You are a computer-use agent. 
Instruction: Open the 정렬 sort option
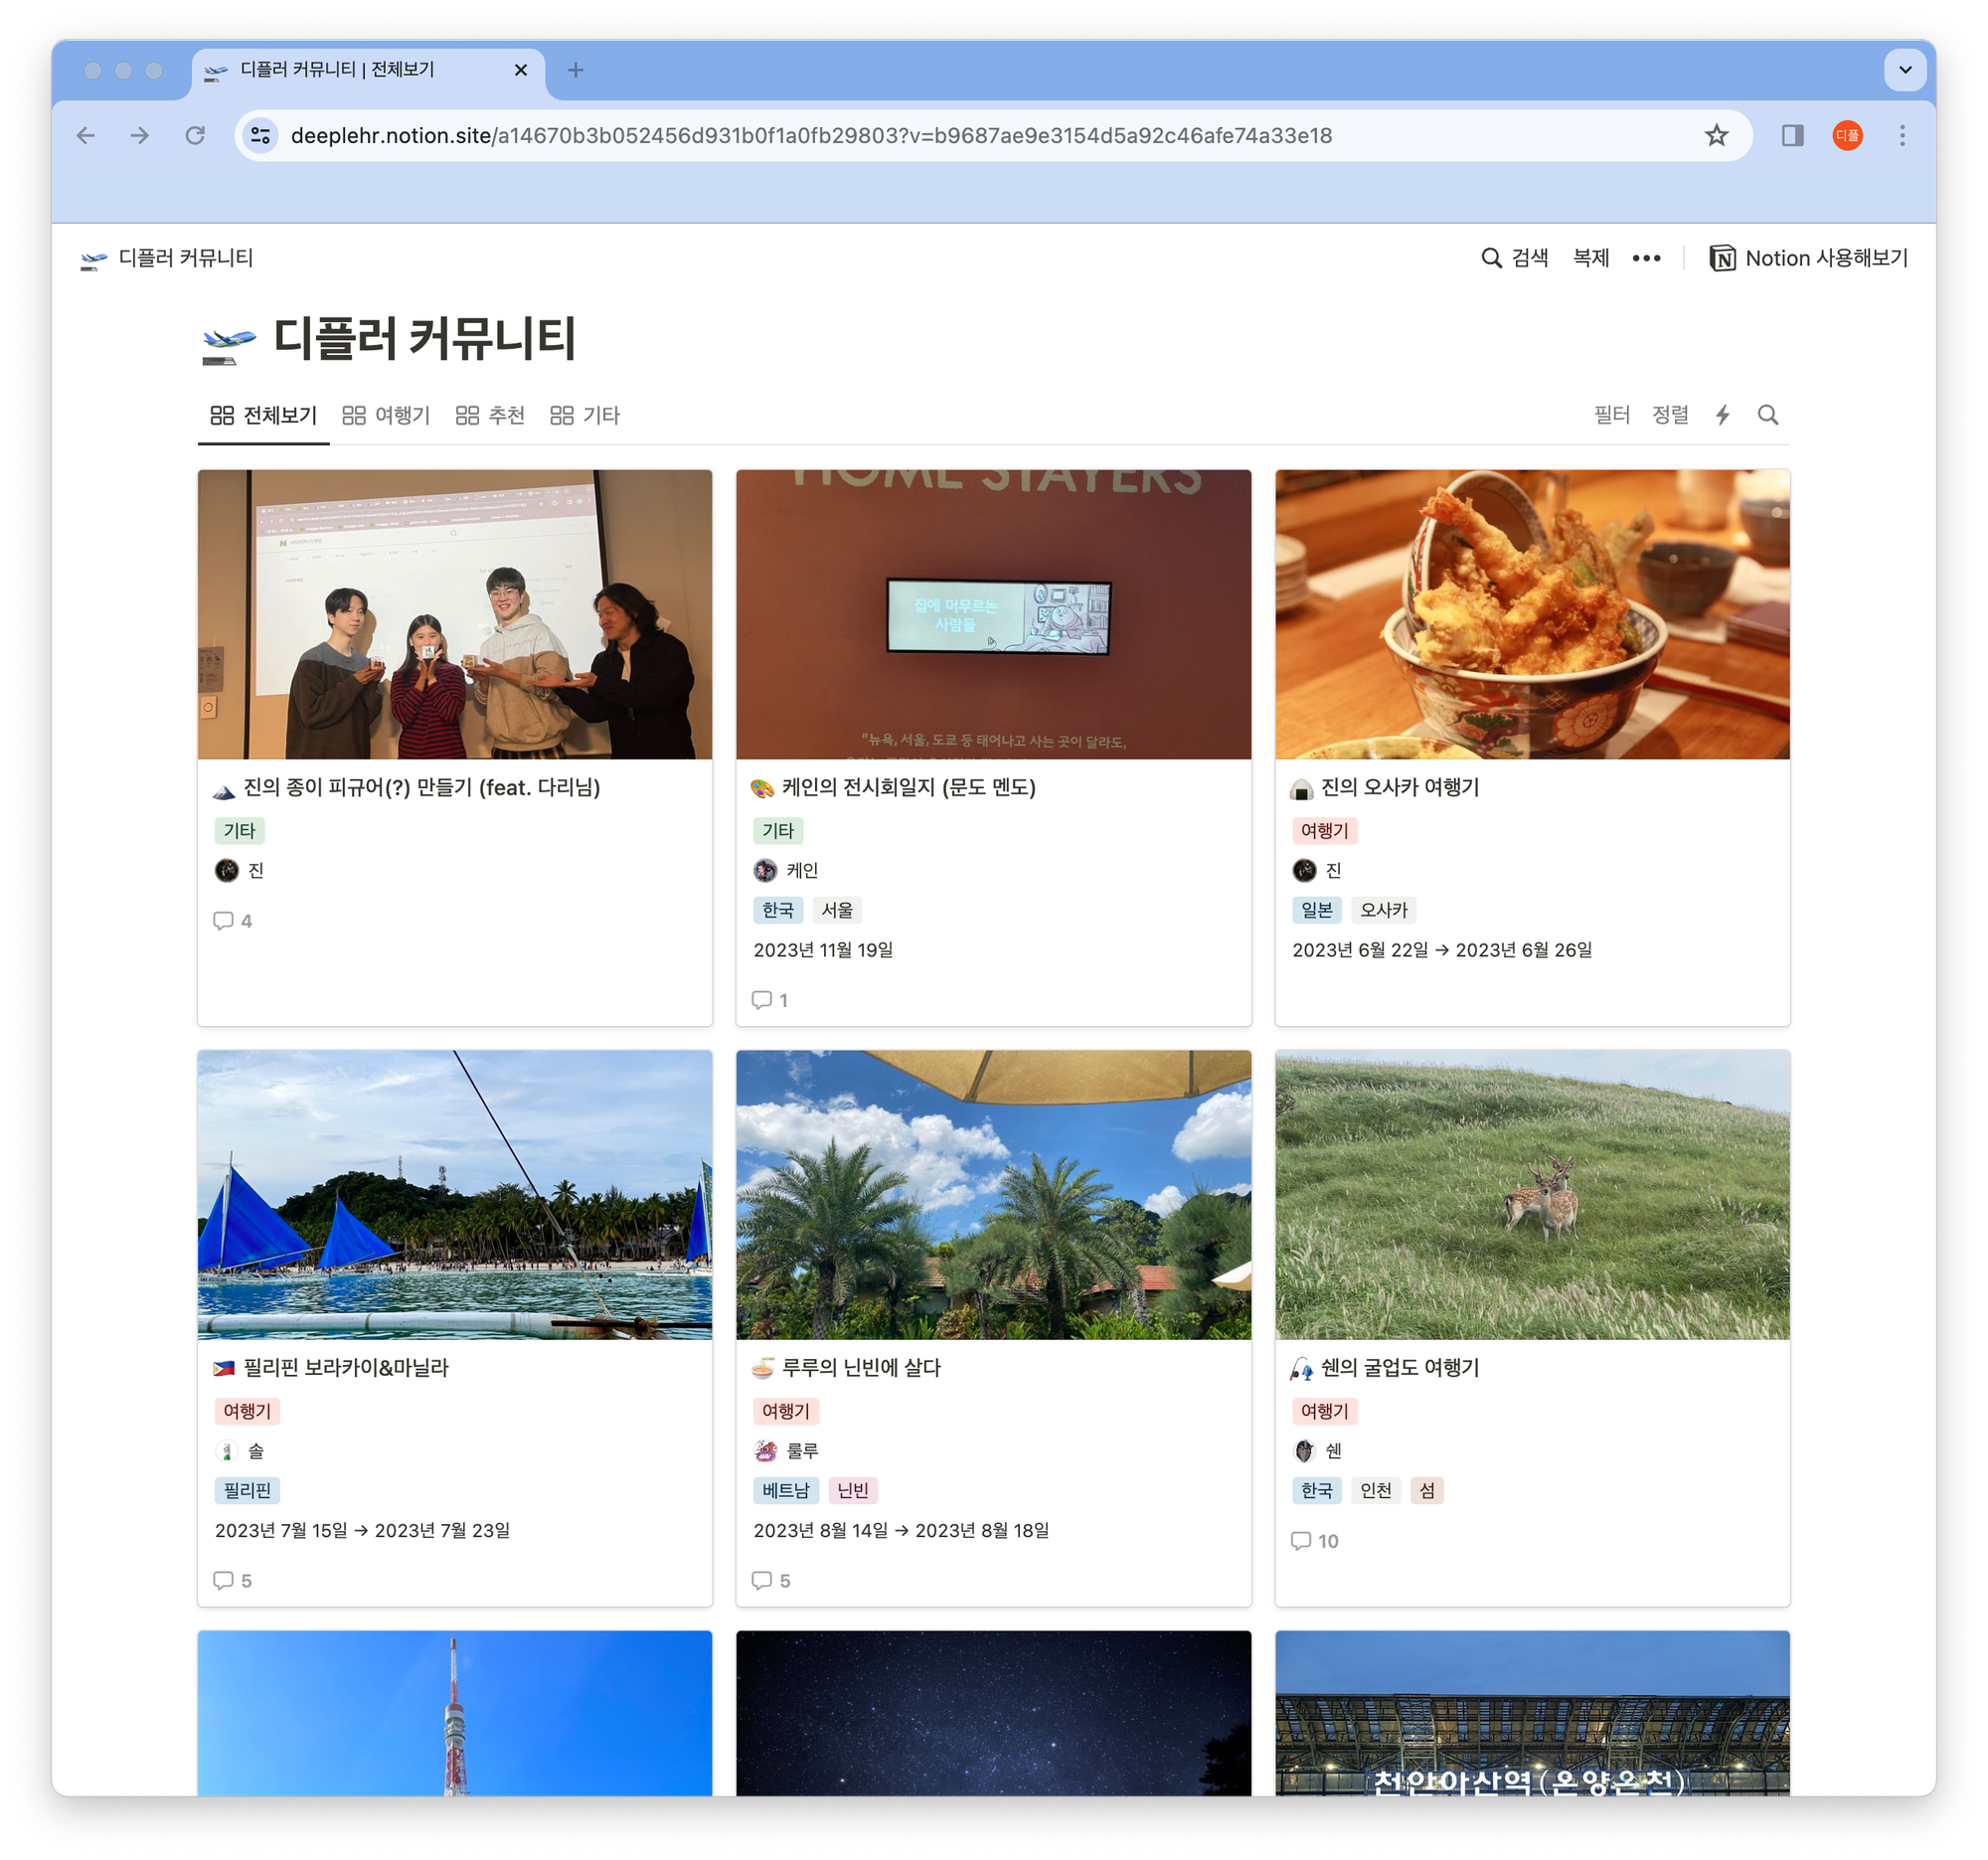[1669, 415]
